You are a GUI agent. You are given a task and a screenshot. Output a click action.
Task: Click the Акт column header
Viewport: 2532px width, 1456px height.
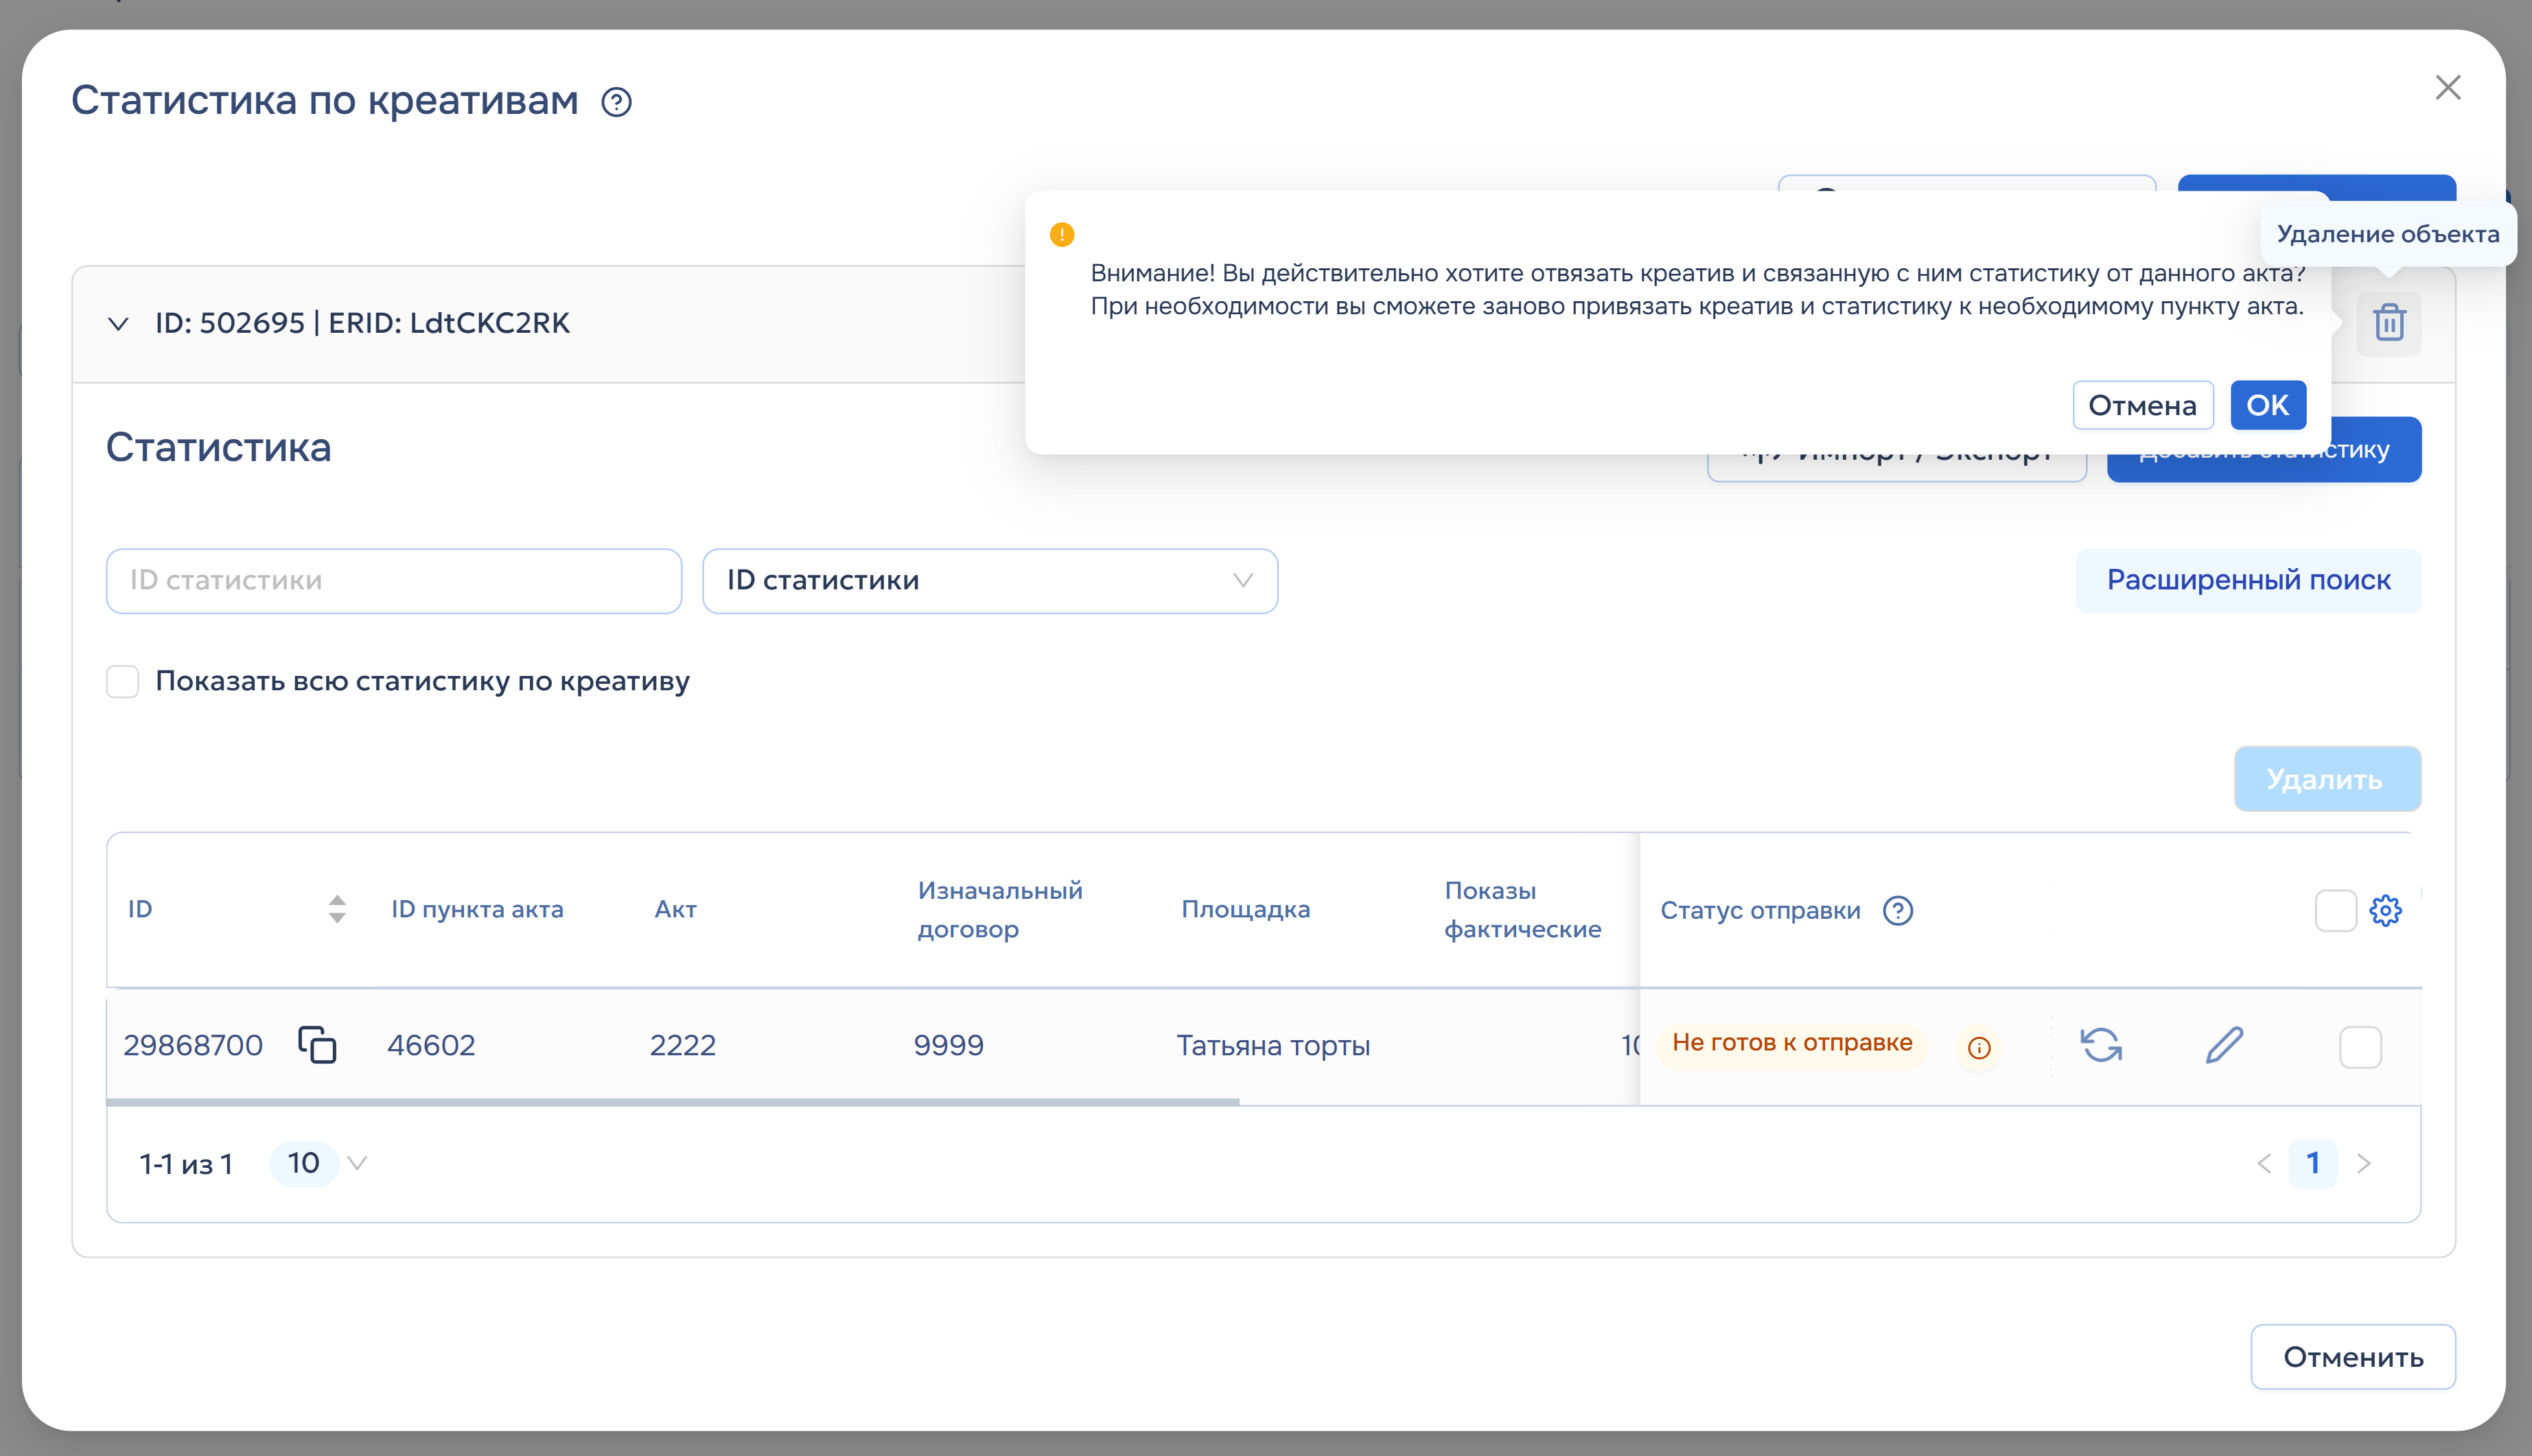675,909
